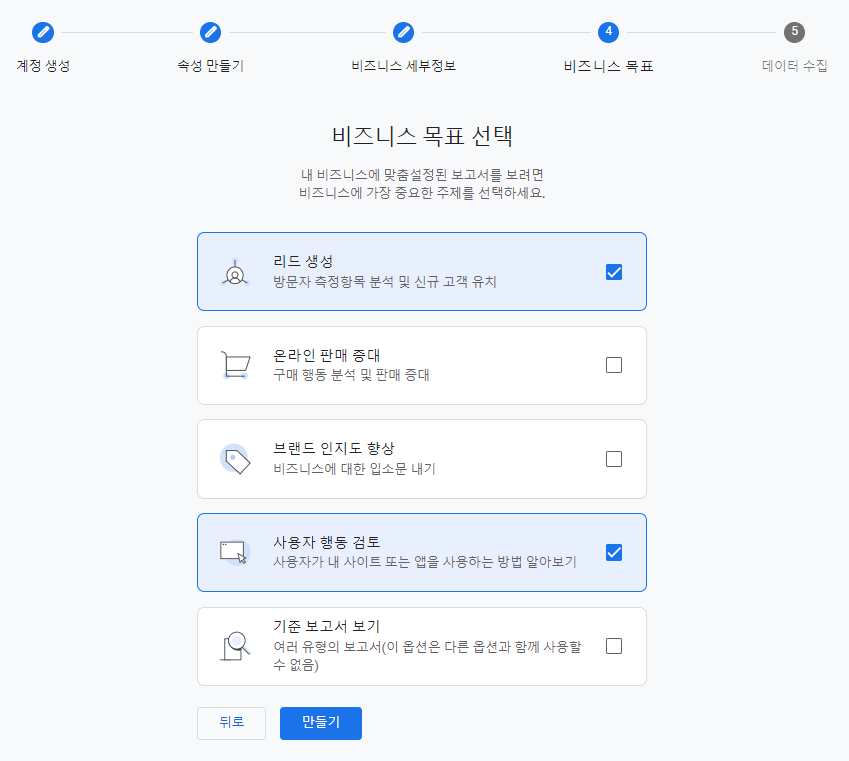This screenshot has height=761, width=849.
Task: Click the pencil icon for 계정 생성 step
Action: pos(43,32)
